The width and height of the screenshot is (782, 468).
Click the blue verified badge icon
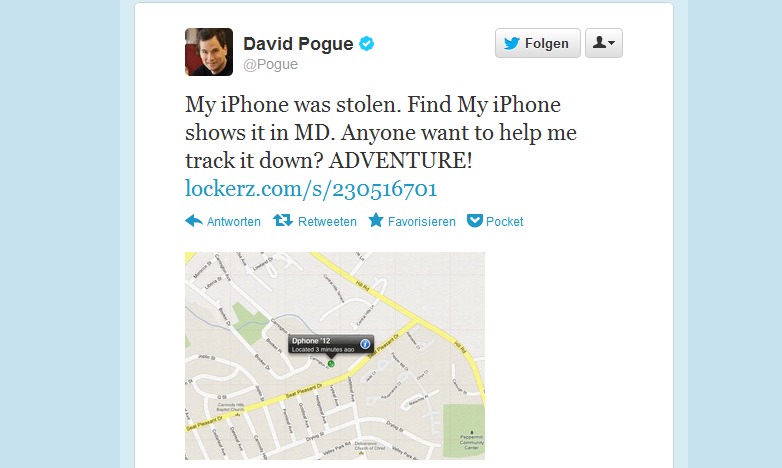[x=367, y=44]
